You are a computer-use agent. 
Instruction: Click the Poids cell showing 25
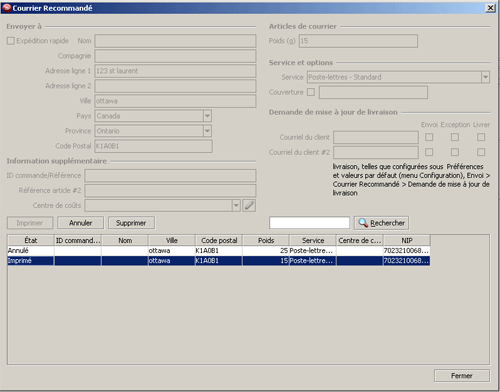[266, 250]
